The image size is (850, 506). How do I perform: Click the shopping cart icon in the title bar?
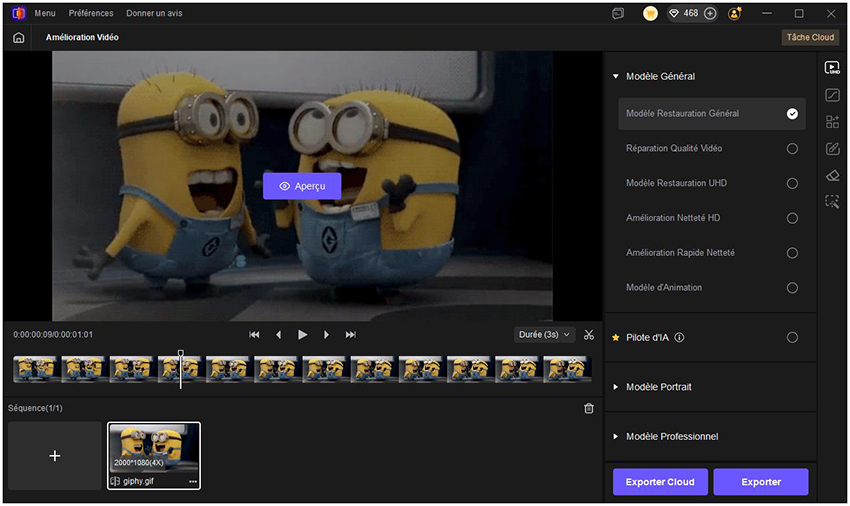click(650, 14)
